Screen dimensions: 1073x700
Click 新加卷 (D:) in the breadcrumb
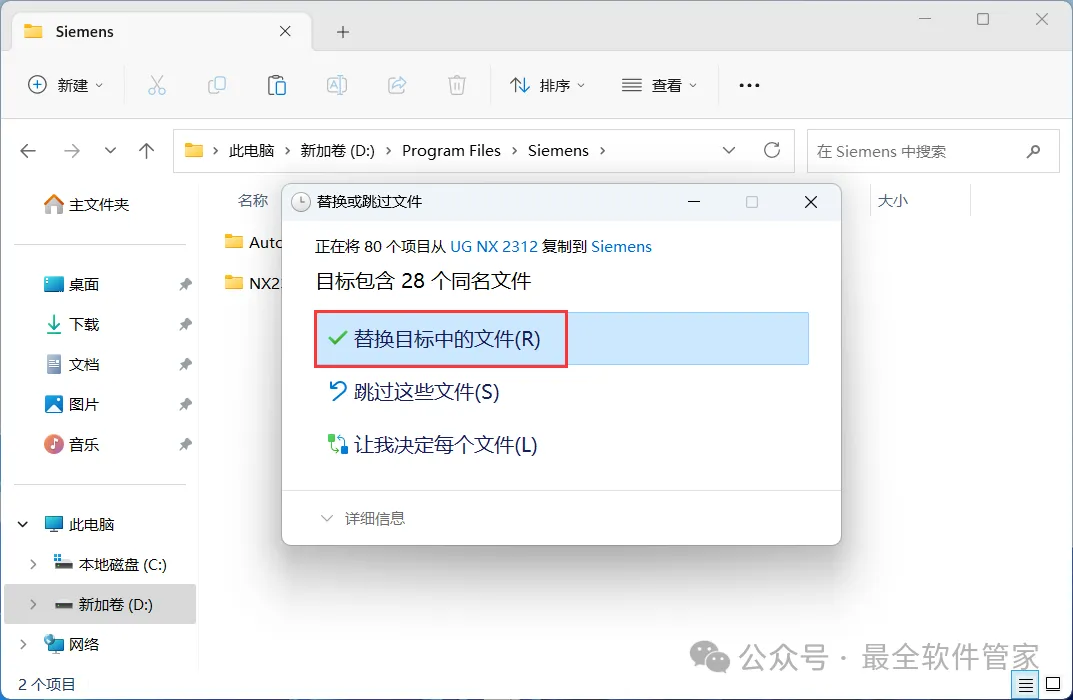tap(337, 151)
